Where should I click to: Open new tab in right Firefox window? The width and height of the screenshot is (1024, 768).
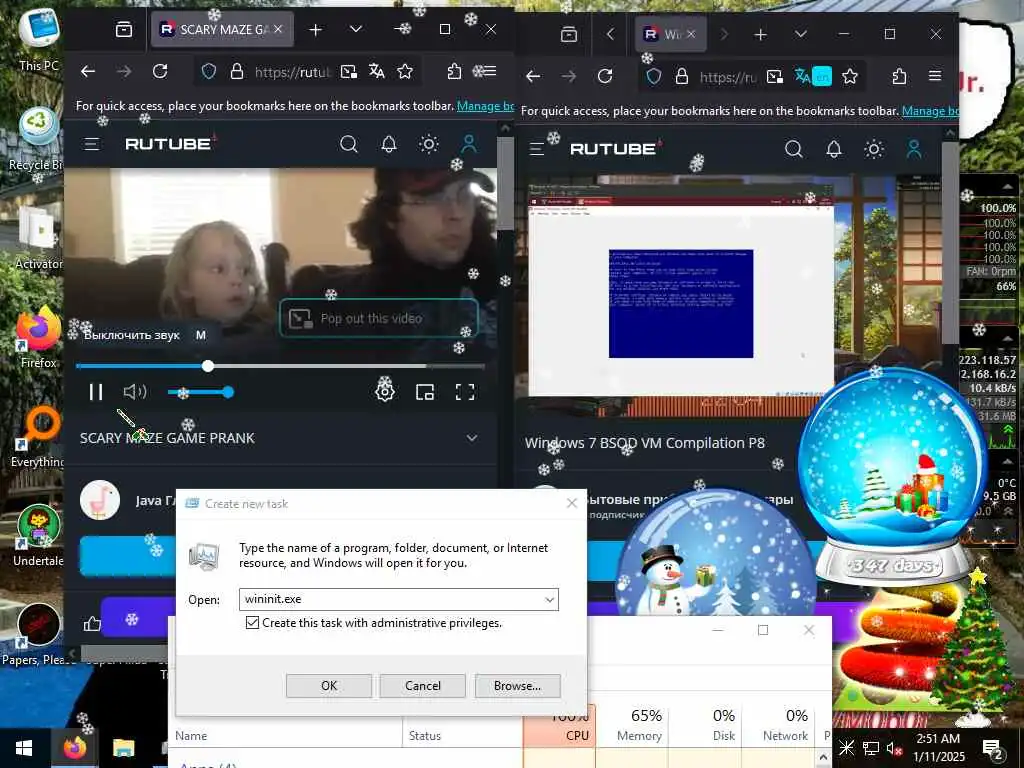(x=760, y=35)
